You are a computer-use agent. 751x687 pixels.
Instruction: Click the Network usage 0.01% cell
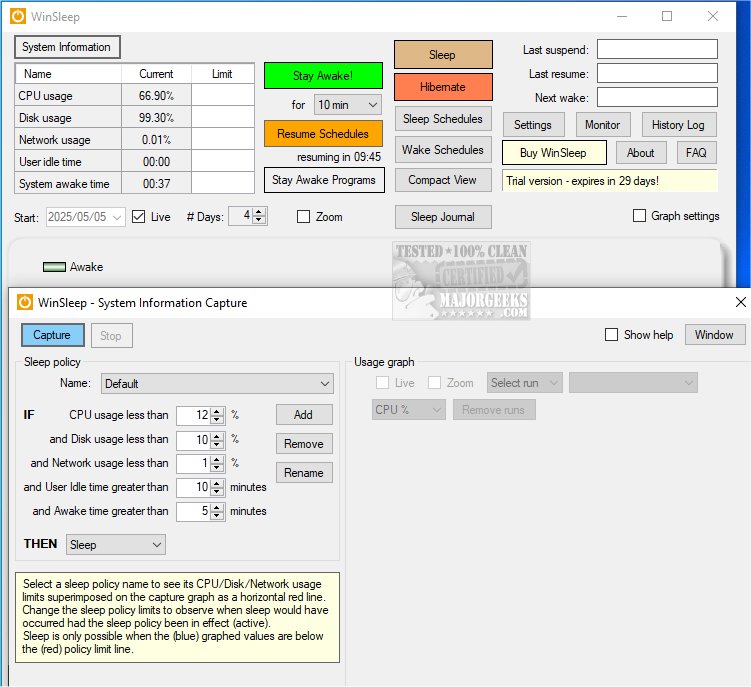(x=157, y=140)
